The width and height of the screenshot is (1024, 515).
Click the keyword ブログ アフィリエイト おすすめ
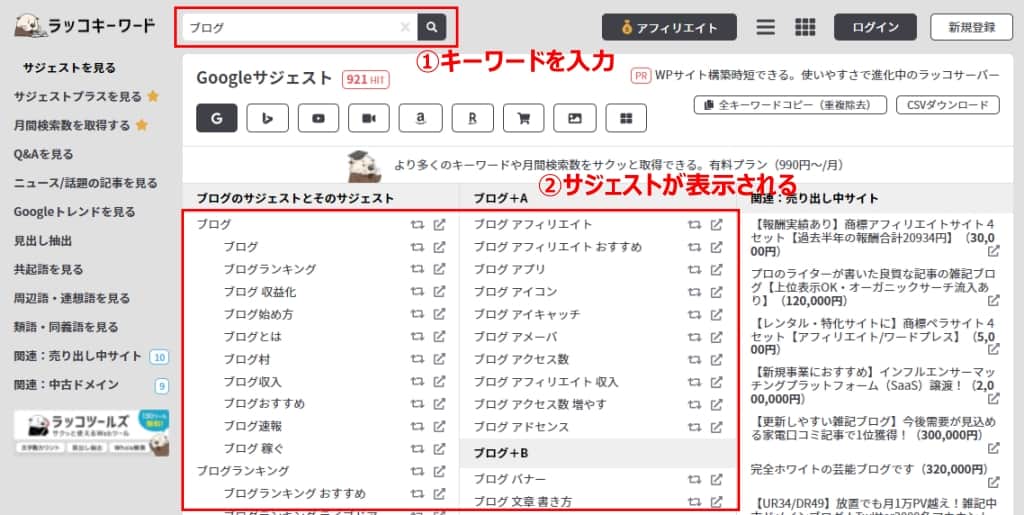tap(558, 247)
